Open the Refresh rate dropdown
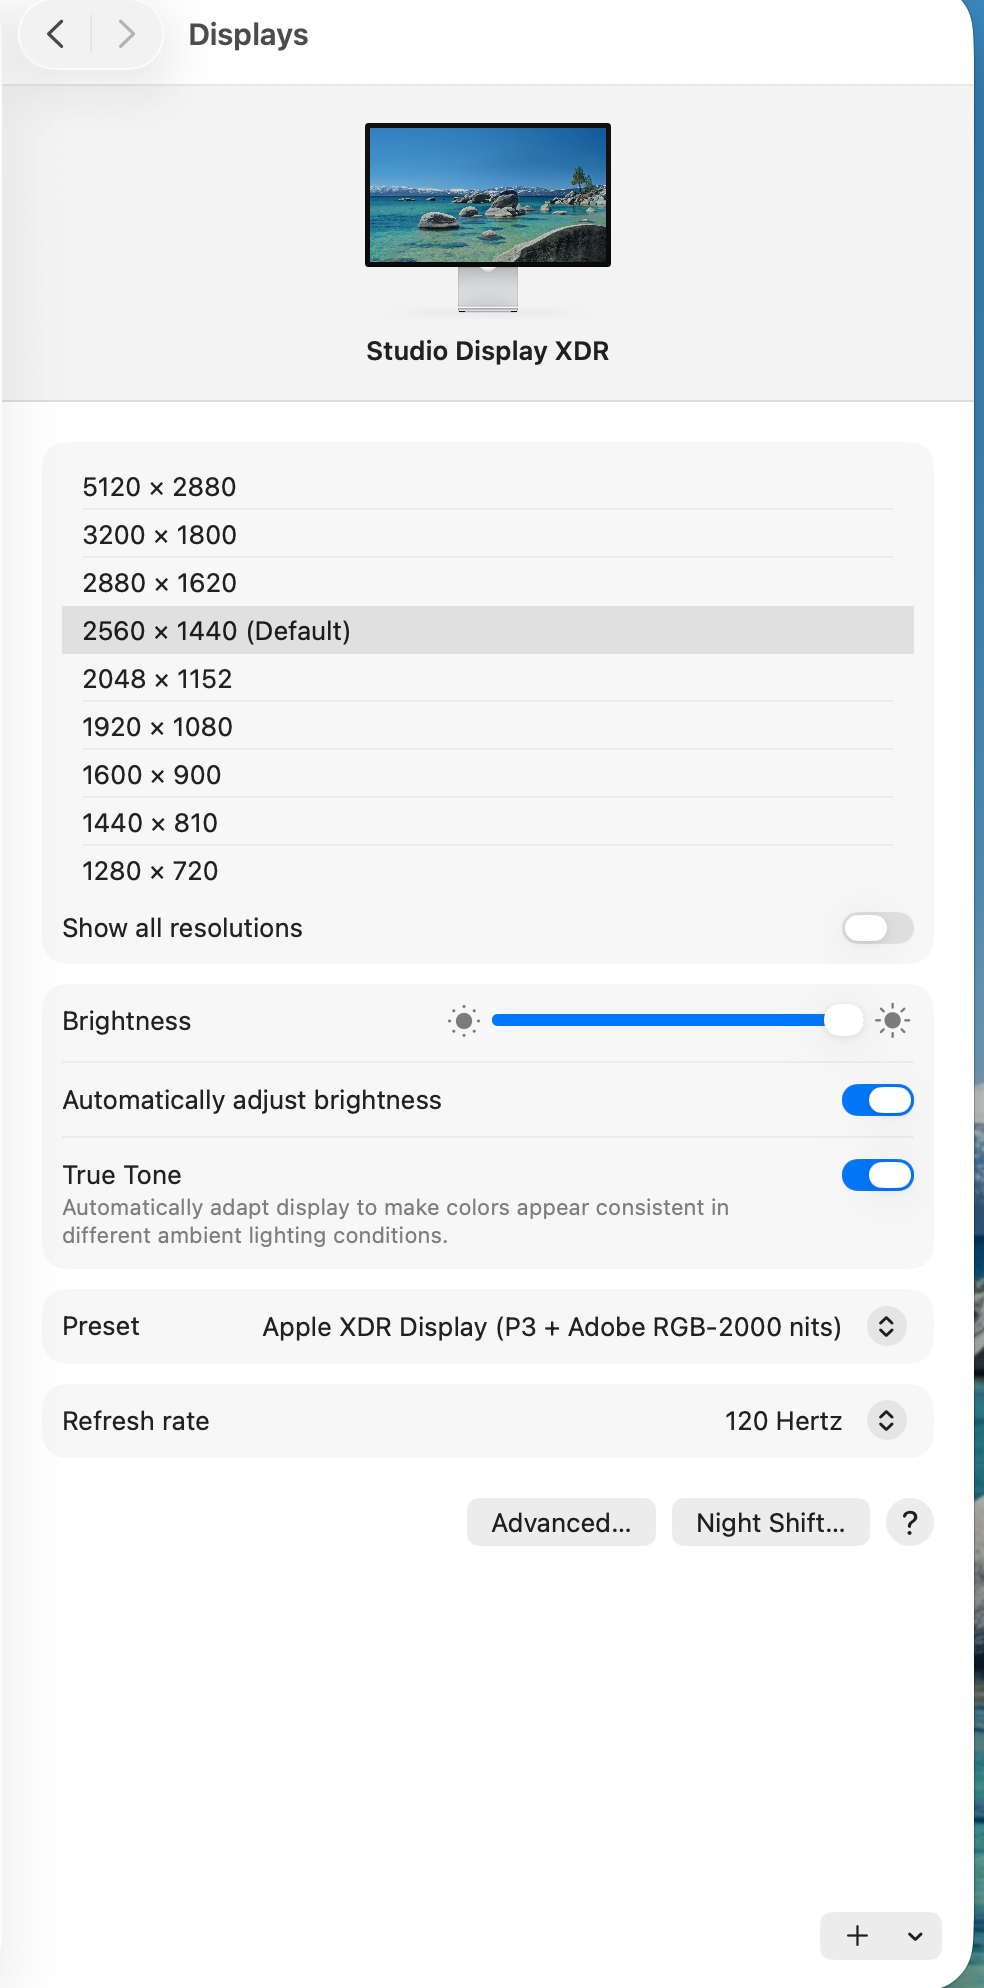This screenshot has width=984, height=1988. pos(886,1420)
